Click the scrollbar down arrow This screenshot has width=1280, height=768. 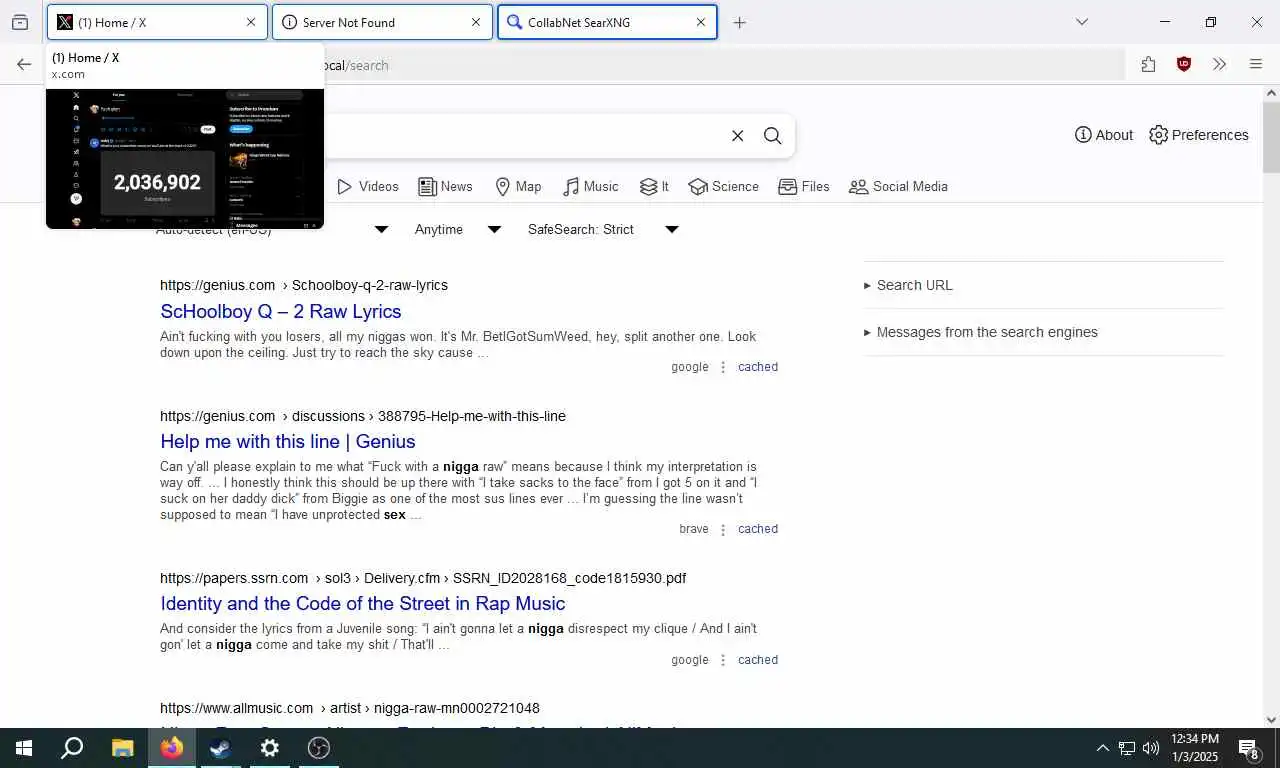[1271, 719]
